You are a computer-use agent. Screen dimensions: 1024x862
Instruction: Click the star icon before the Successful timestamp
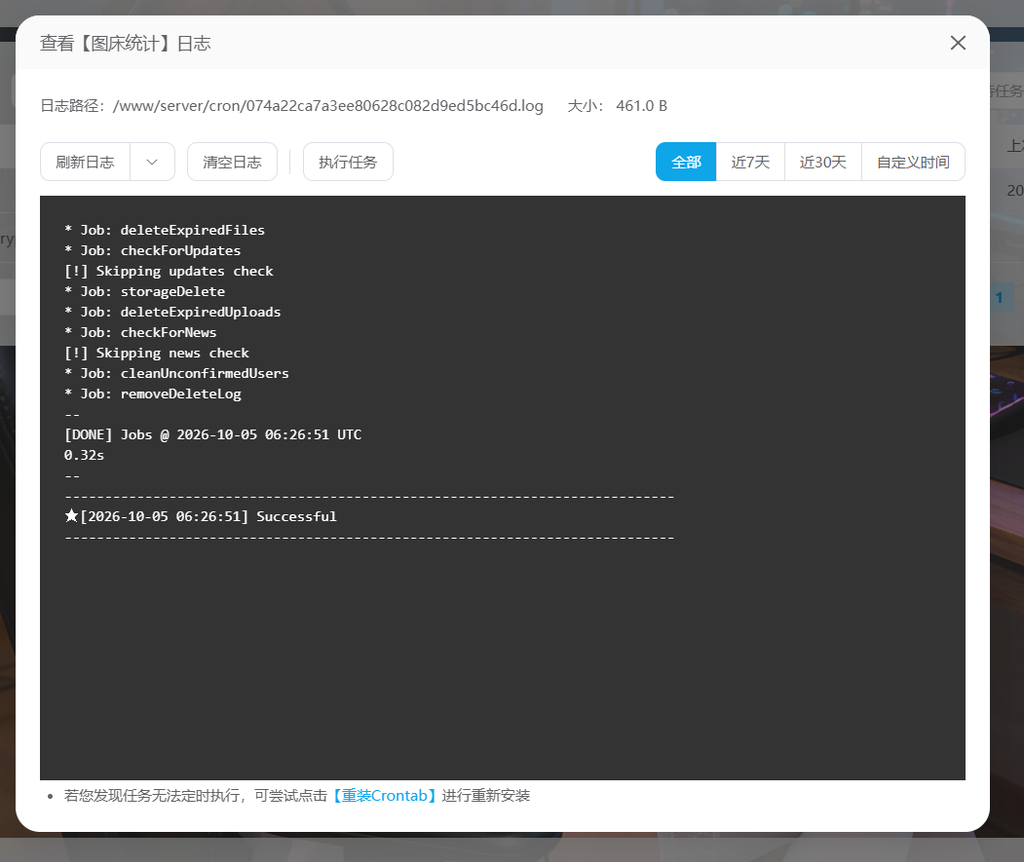tap(71, 516)
